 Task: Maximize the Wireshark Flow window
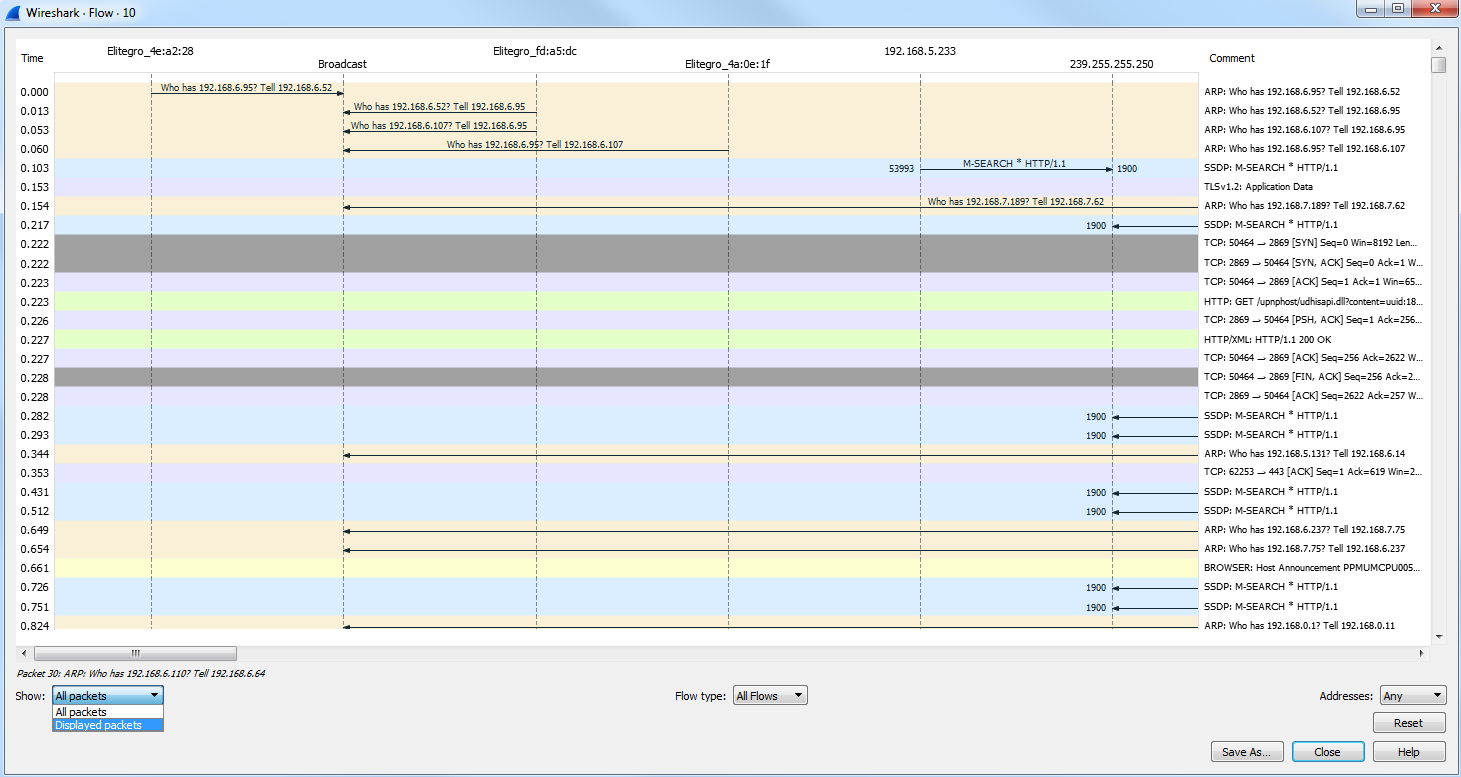coord(1397,9)
